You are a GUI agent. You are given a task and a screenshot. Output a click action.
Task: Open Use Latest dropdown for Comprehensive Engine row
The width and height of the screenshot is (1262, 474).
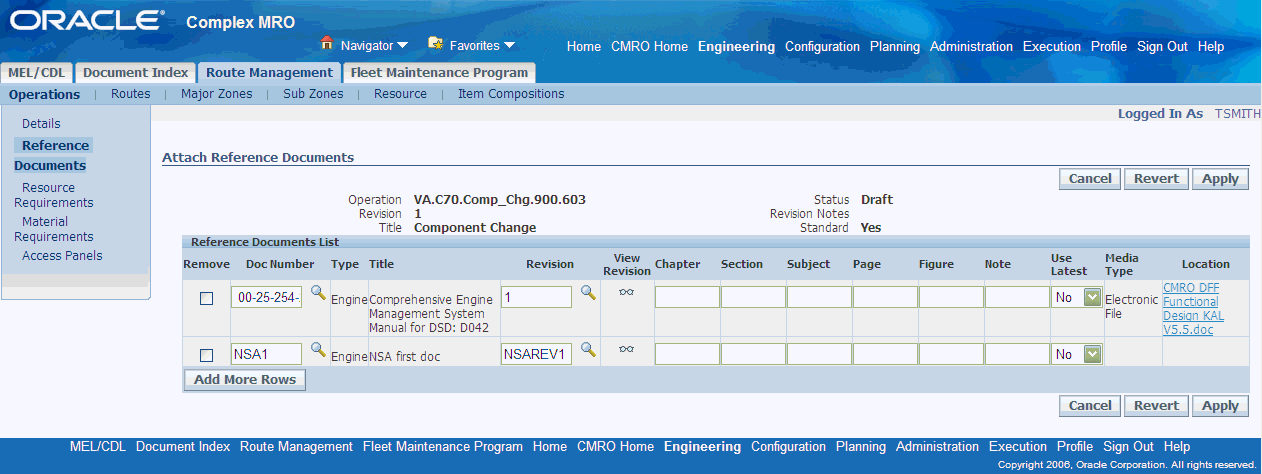(1093, 297)
